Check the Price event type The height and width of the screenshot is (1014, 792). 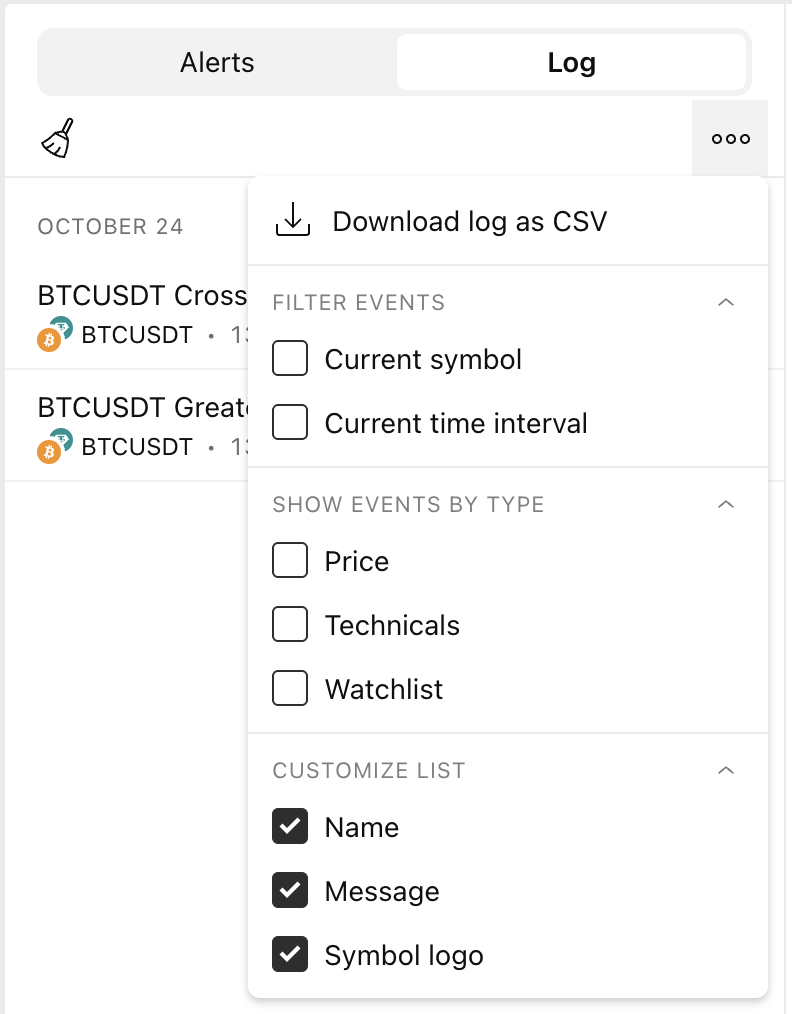pos(290,561)
